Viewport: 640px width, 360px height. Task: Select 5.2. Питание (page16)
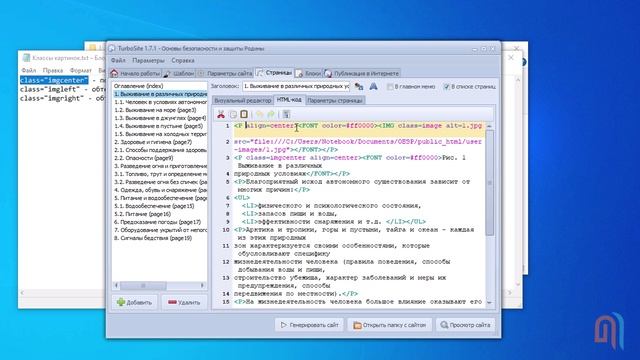coord(160,214)
